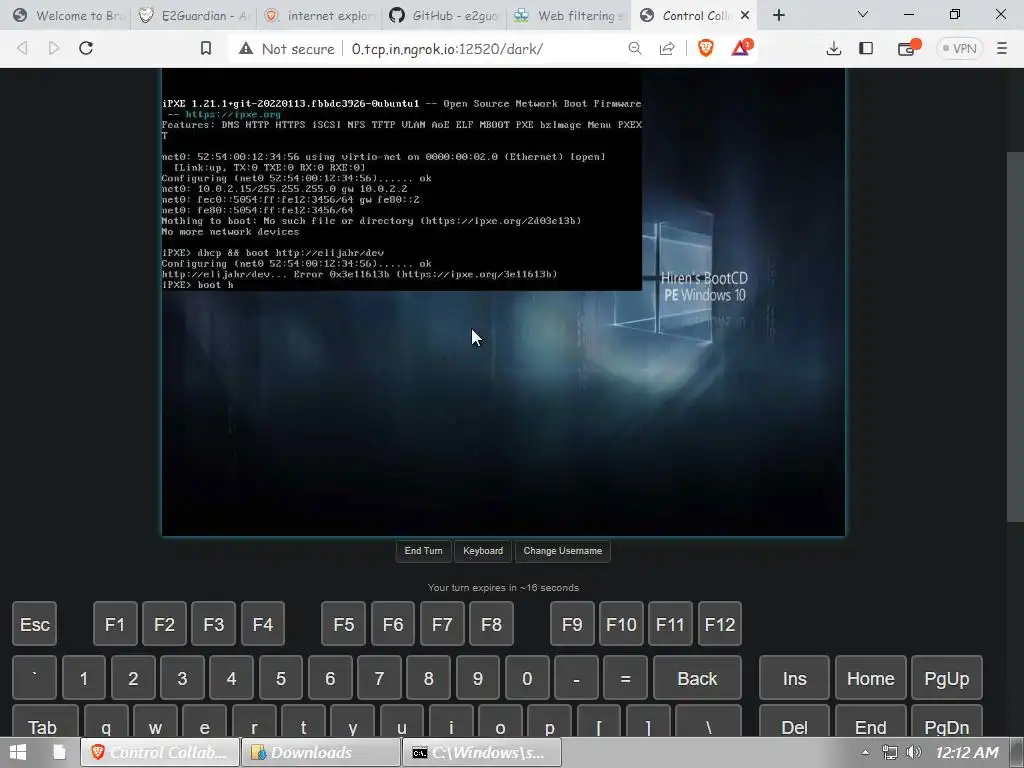Click the PgUp virtual key
The height and width of the screenshot is (768, 1024).
point(947,678)
